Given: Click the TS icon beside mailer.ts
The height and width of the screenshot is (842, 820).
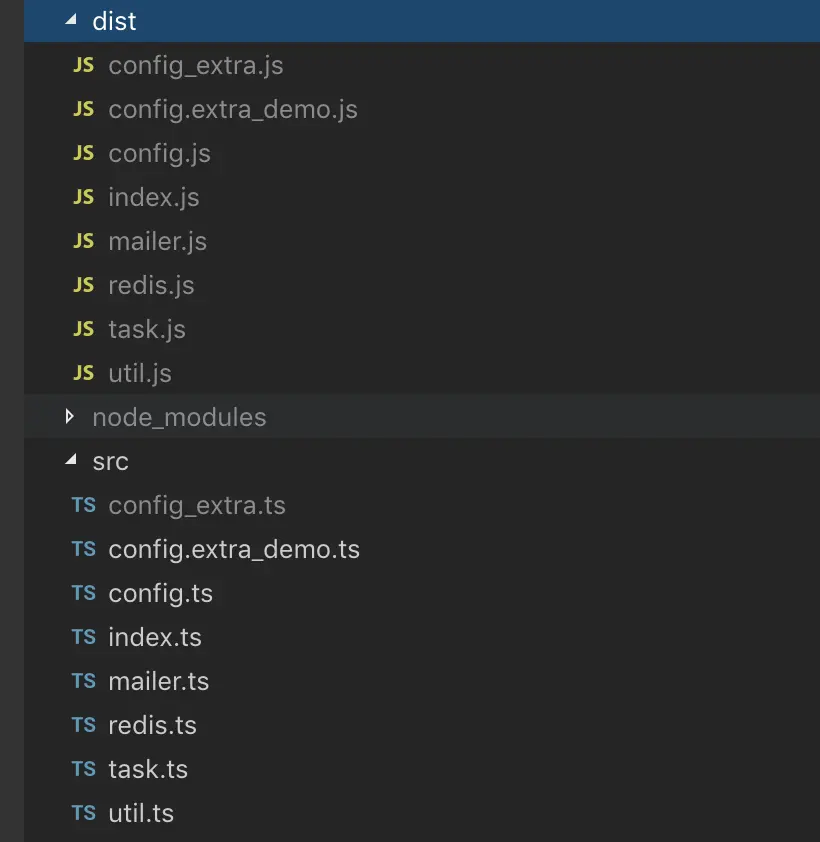Looking at the screenshot, I should pos(84,681).
